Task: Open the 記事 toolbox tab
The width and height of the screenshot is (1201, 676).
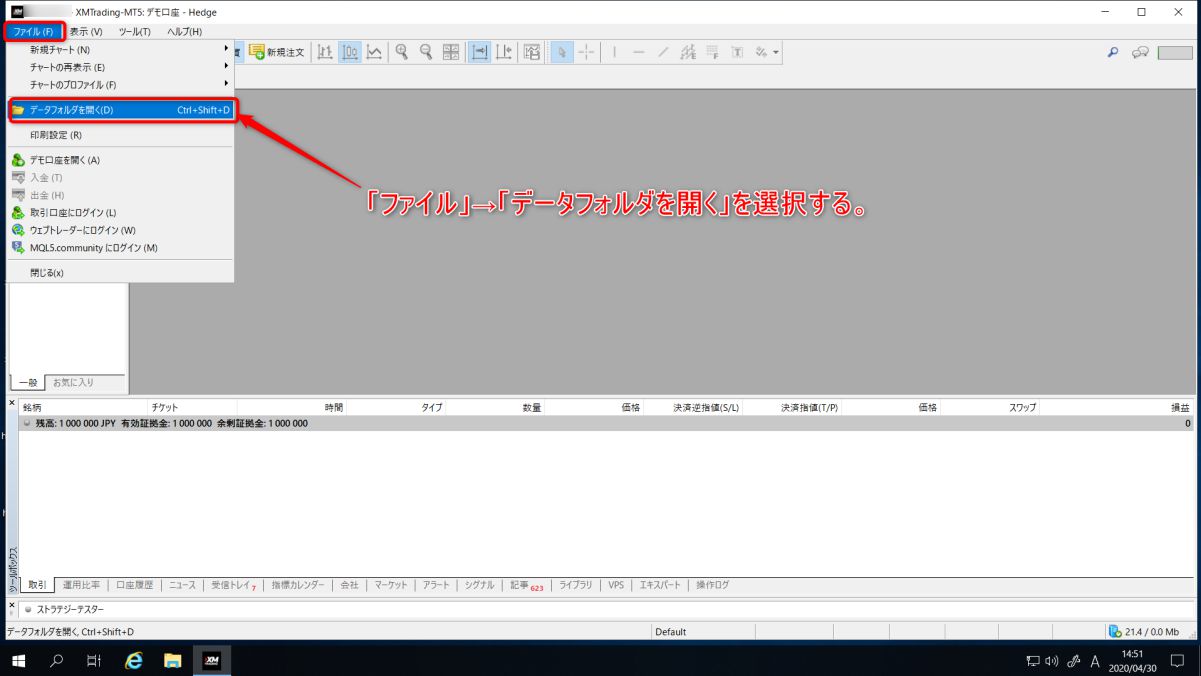Action: coord(526,585)
